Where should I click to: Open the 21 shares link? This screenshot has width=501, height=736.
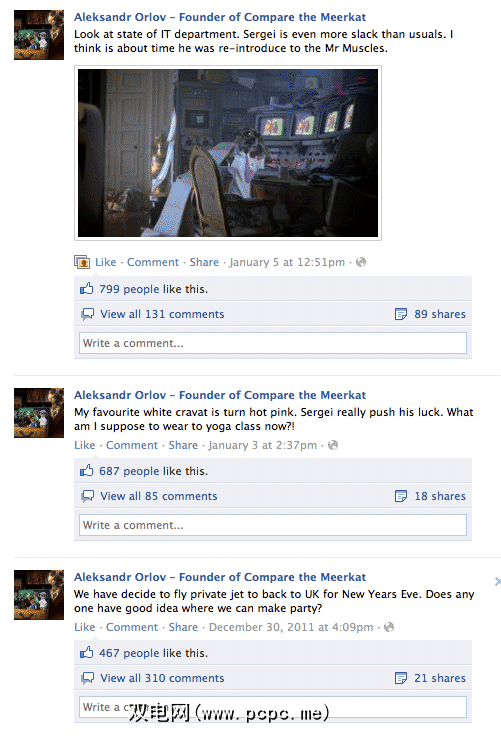point(439,678)
